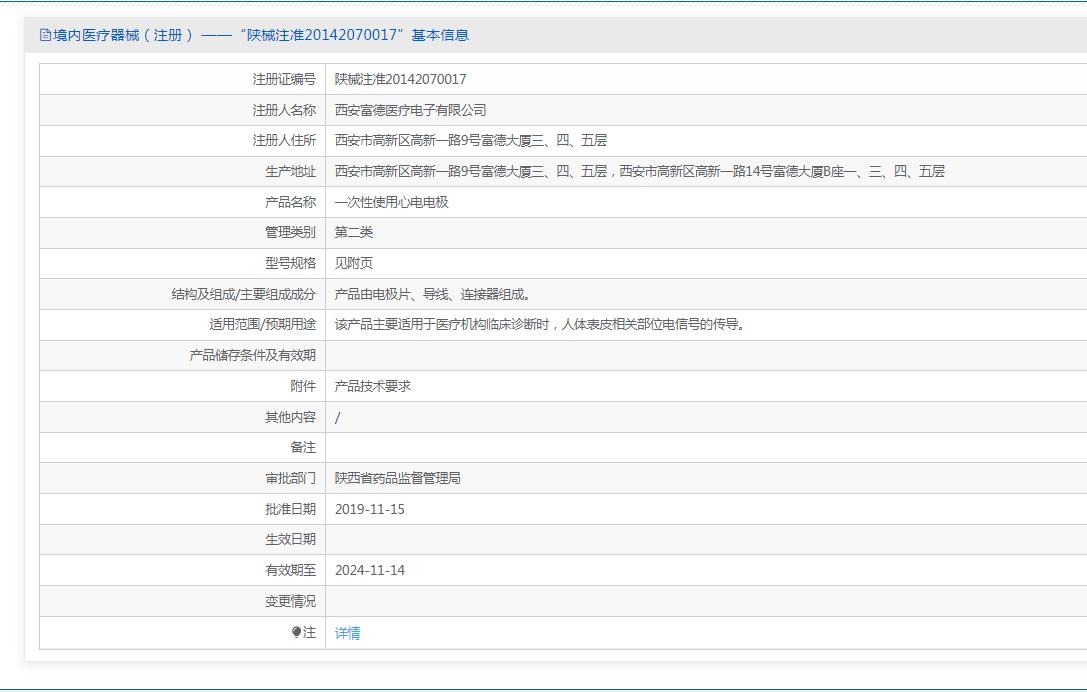Click approval department 陕西省药品监督管理局
Image resolution: width=1087 pixels, height=692 pixels.
tap(397, 478)
